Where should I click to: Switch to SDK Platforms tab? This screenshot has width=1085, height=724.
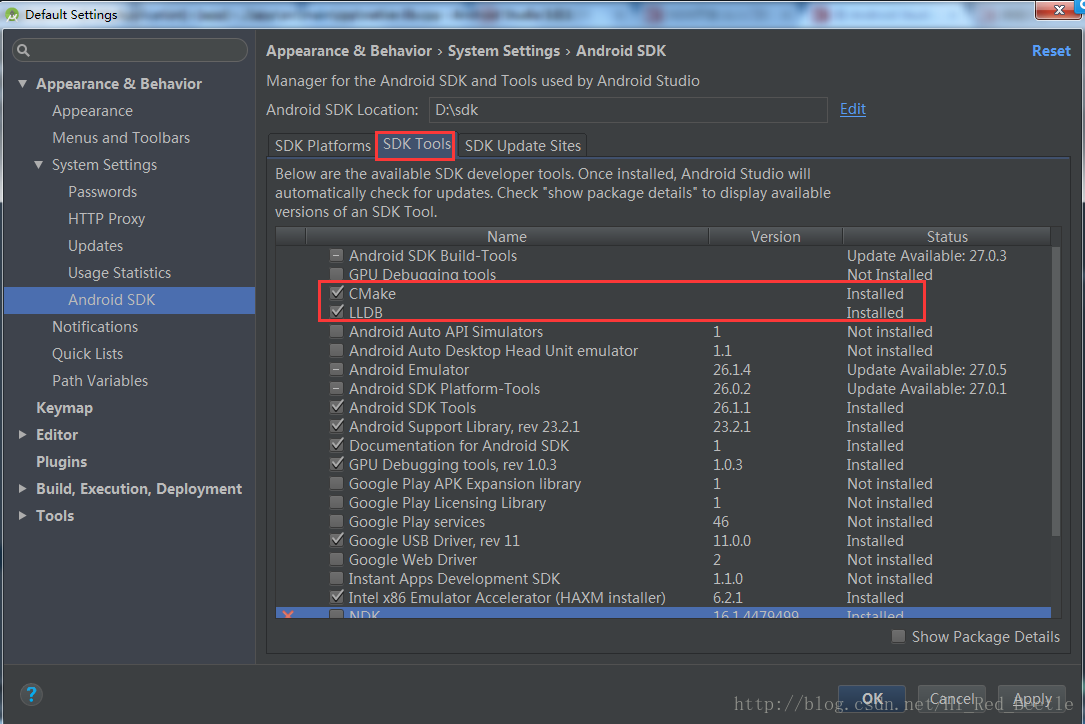[322, 146]
